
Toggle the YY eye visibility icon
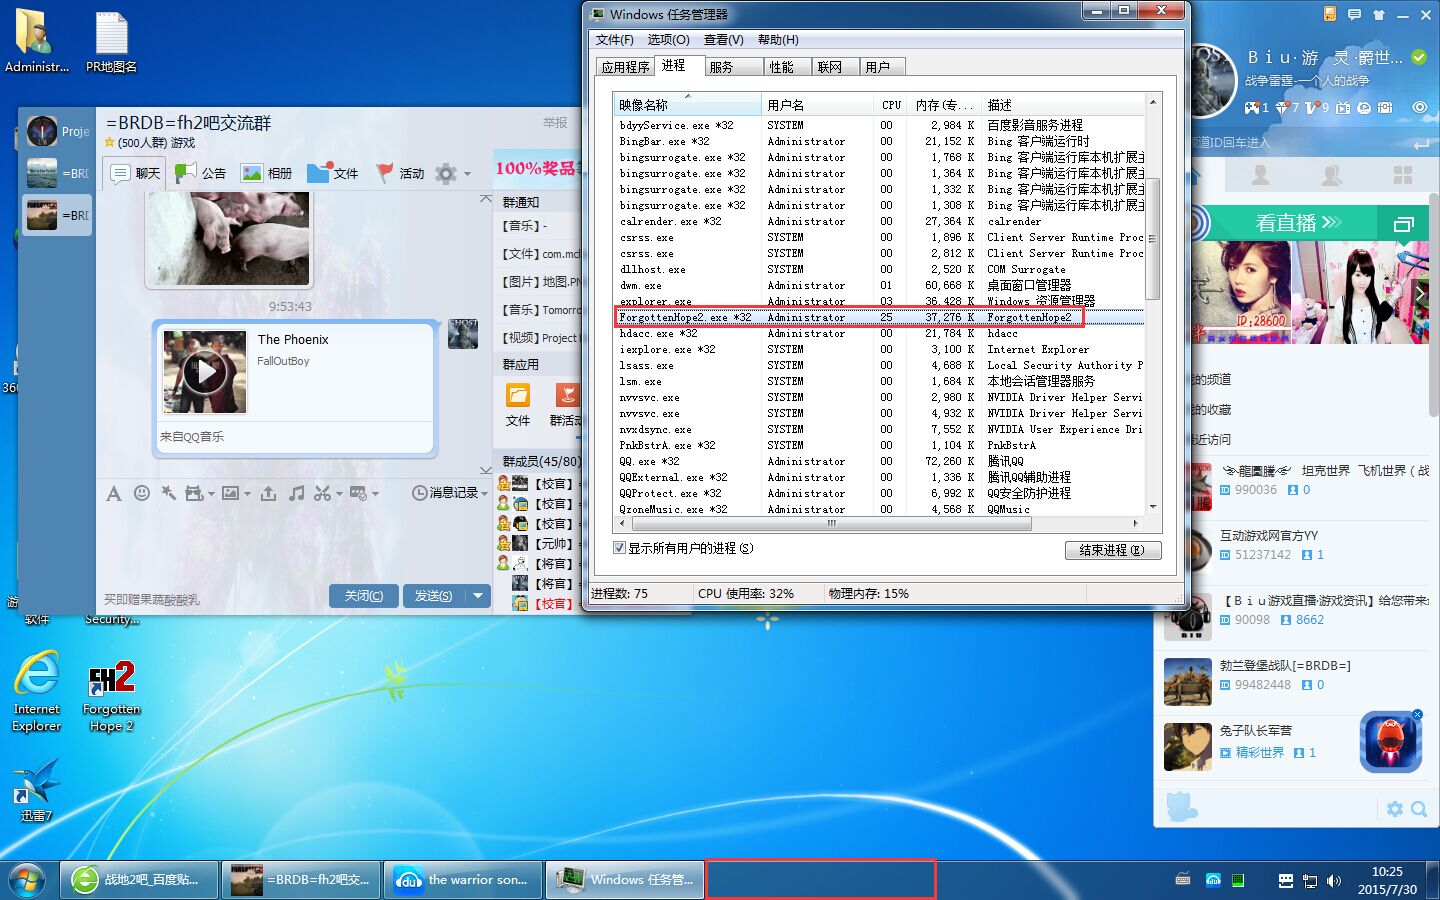click(1419, 107)
